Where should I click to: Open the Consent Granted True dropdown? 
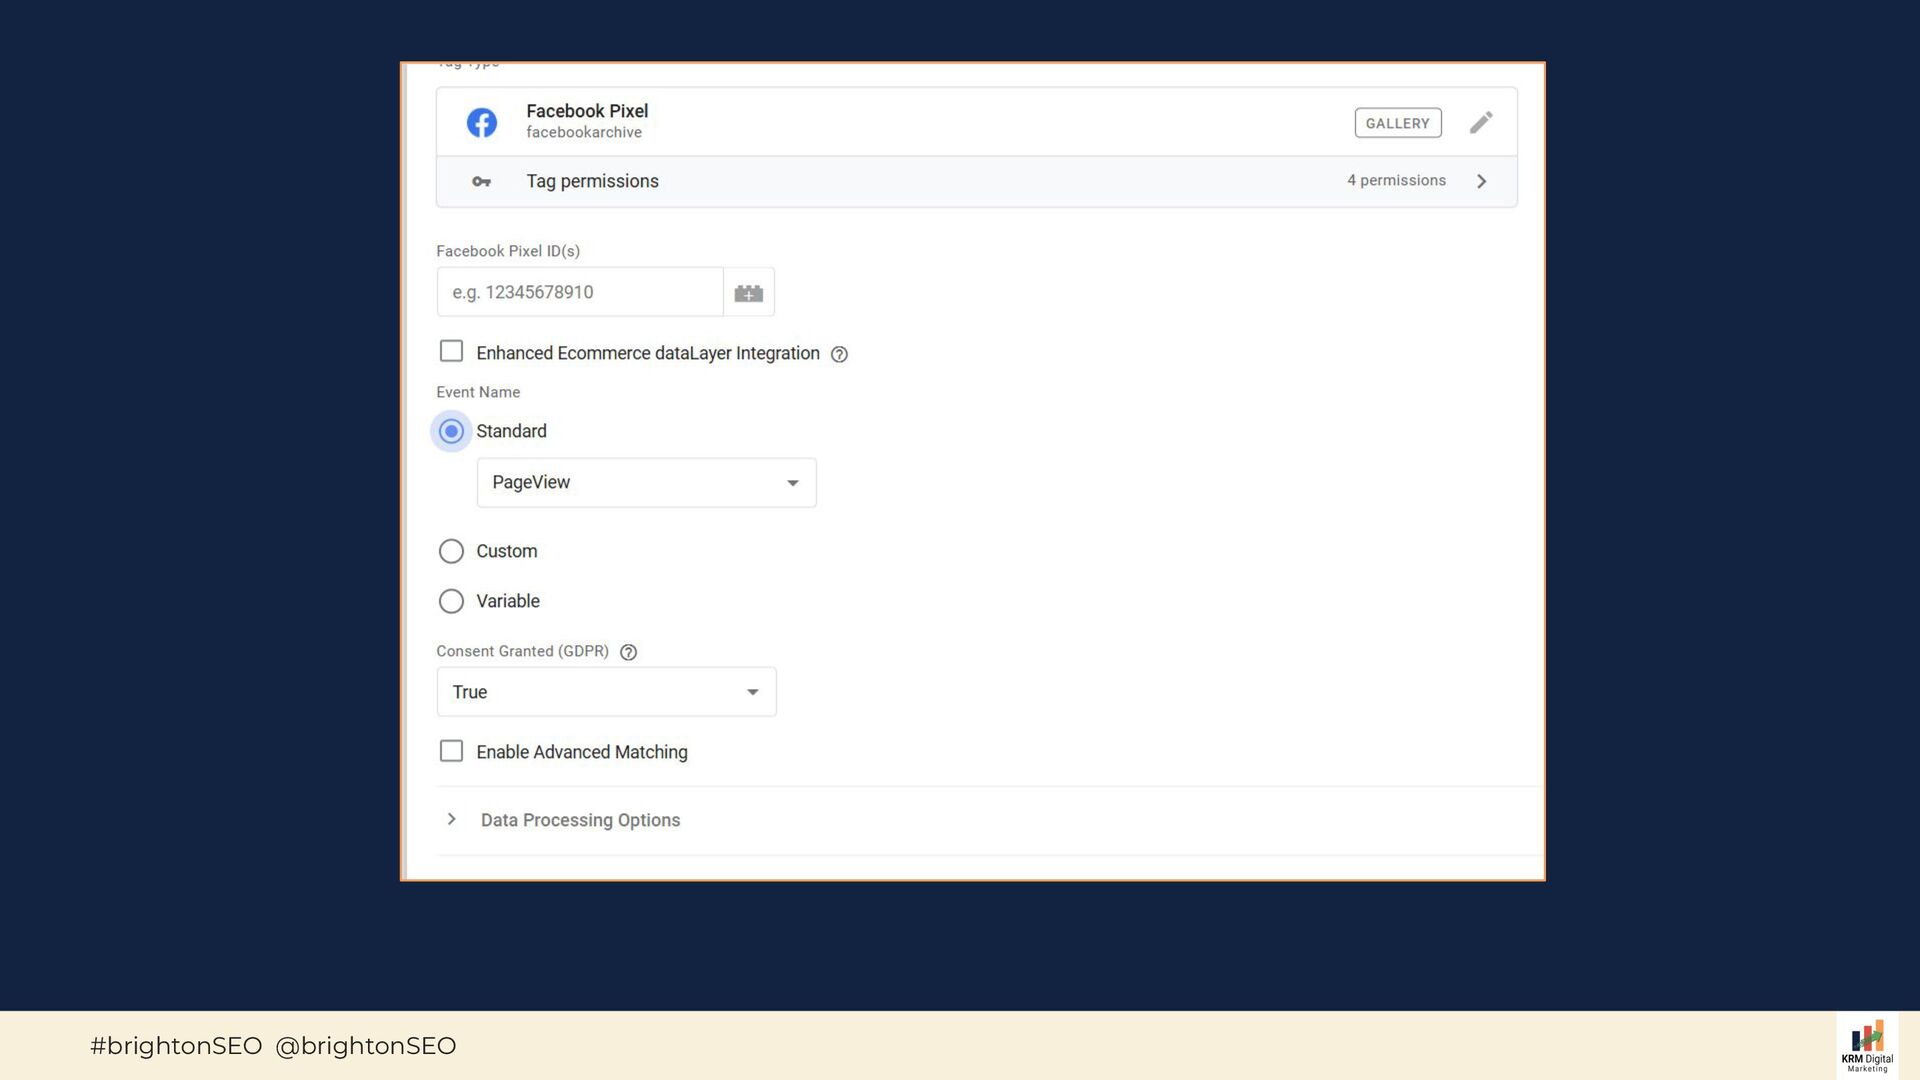pos(606,692)
